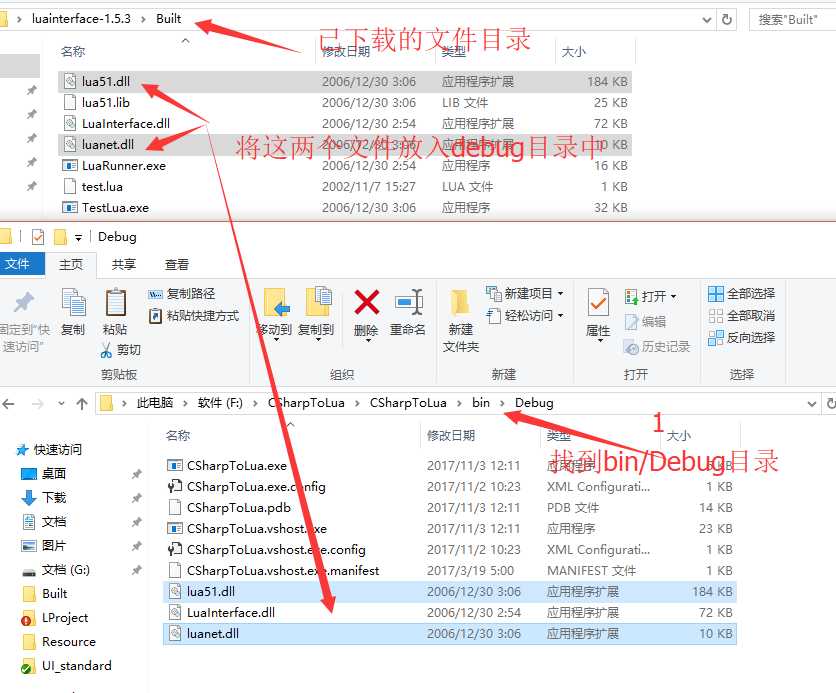Click the Copy To folder icon
This screenshot has height=693, width=836.
(318, 302)
